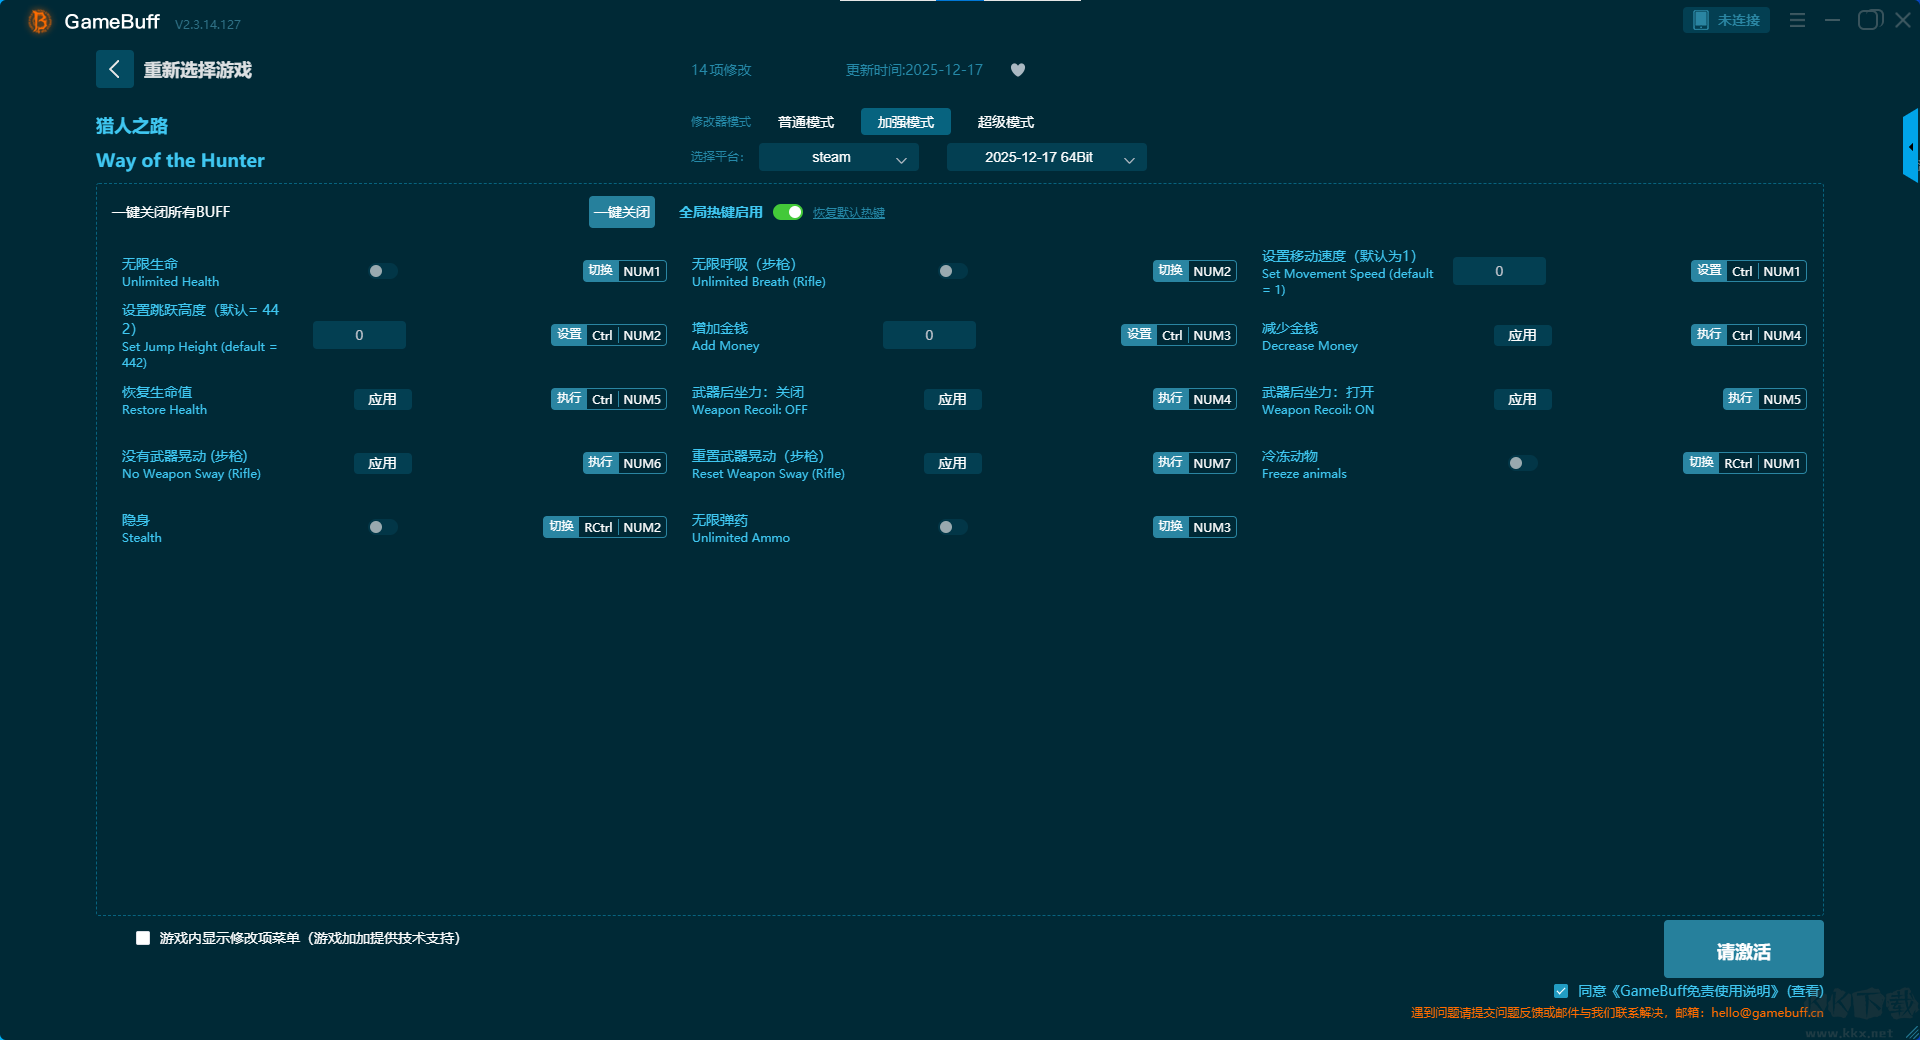
Task: Toggle Unlimited Health switch
Action: pos(382,271)
